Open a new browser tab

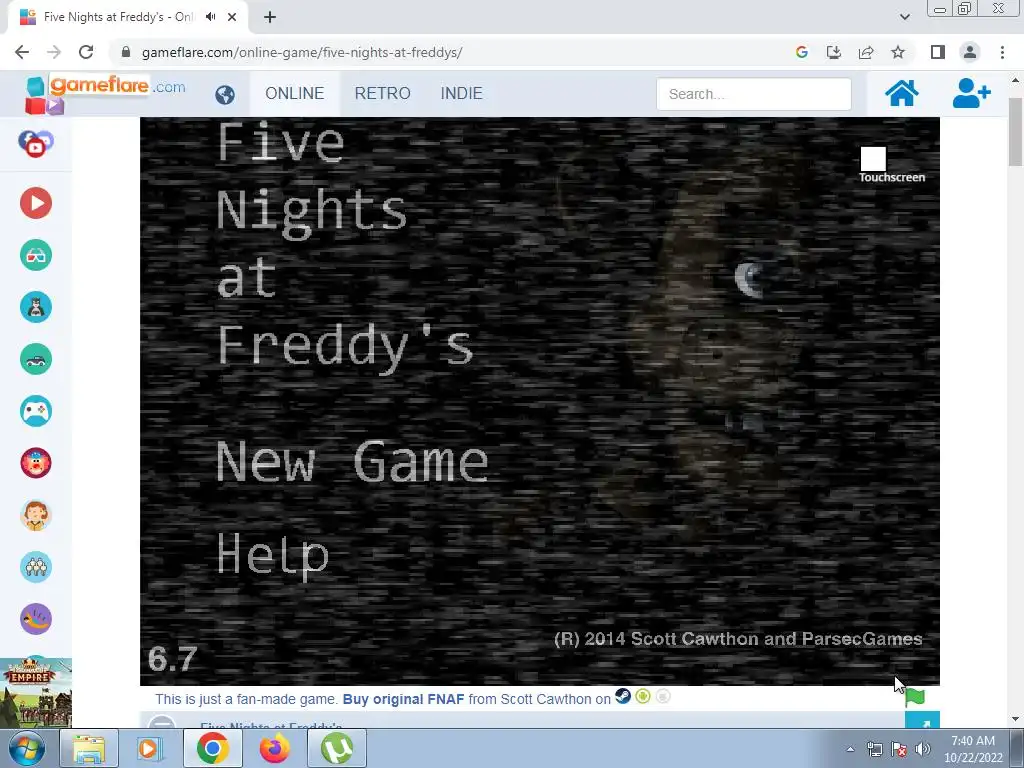click(270, 17)
